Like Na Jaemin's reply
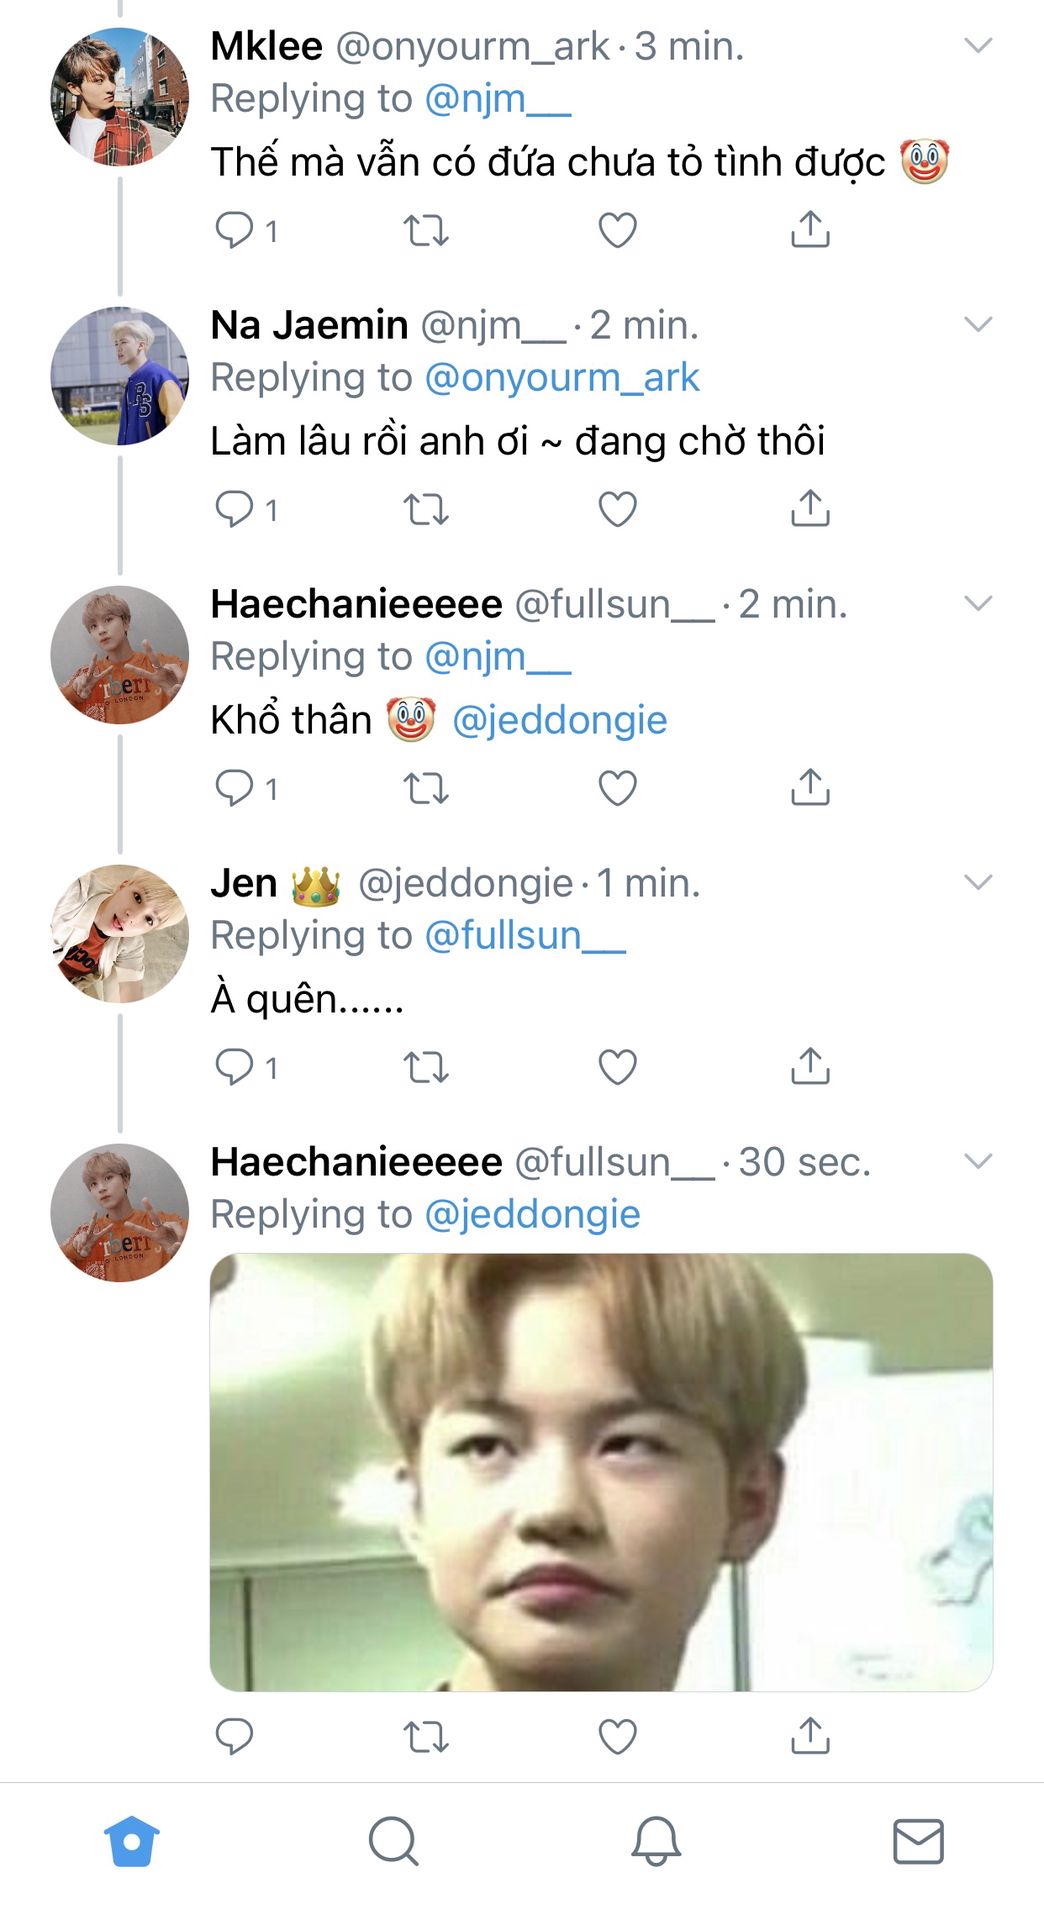This screenshot has height=1920, width=1044. [x=617, y=509]
